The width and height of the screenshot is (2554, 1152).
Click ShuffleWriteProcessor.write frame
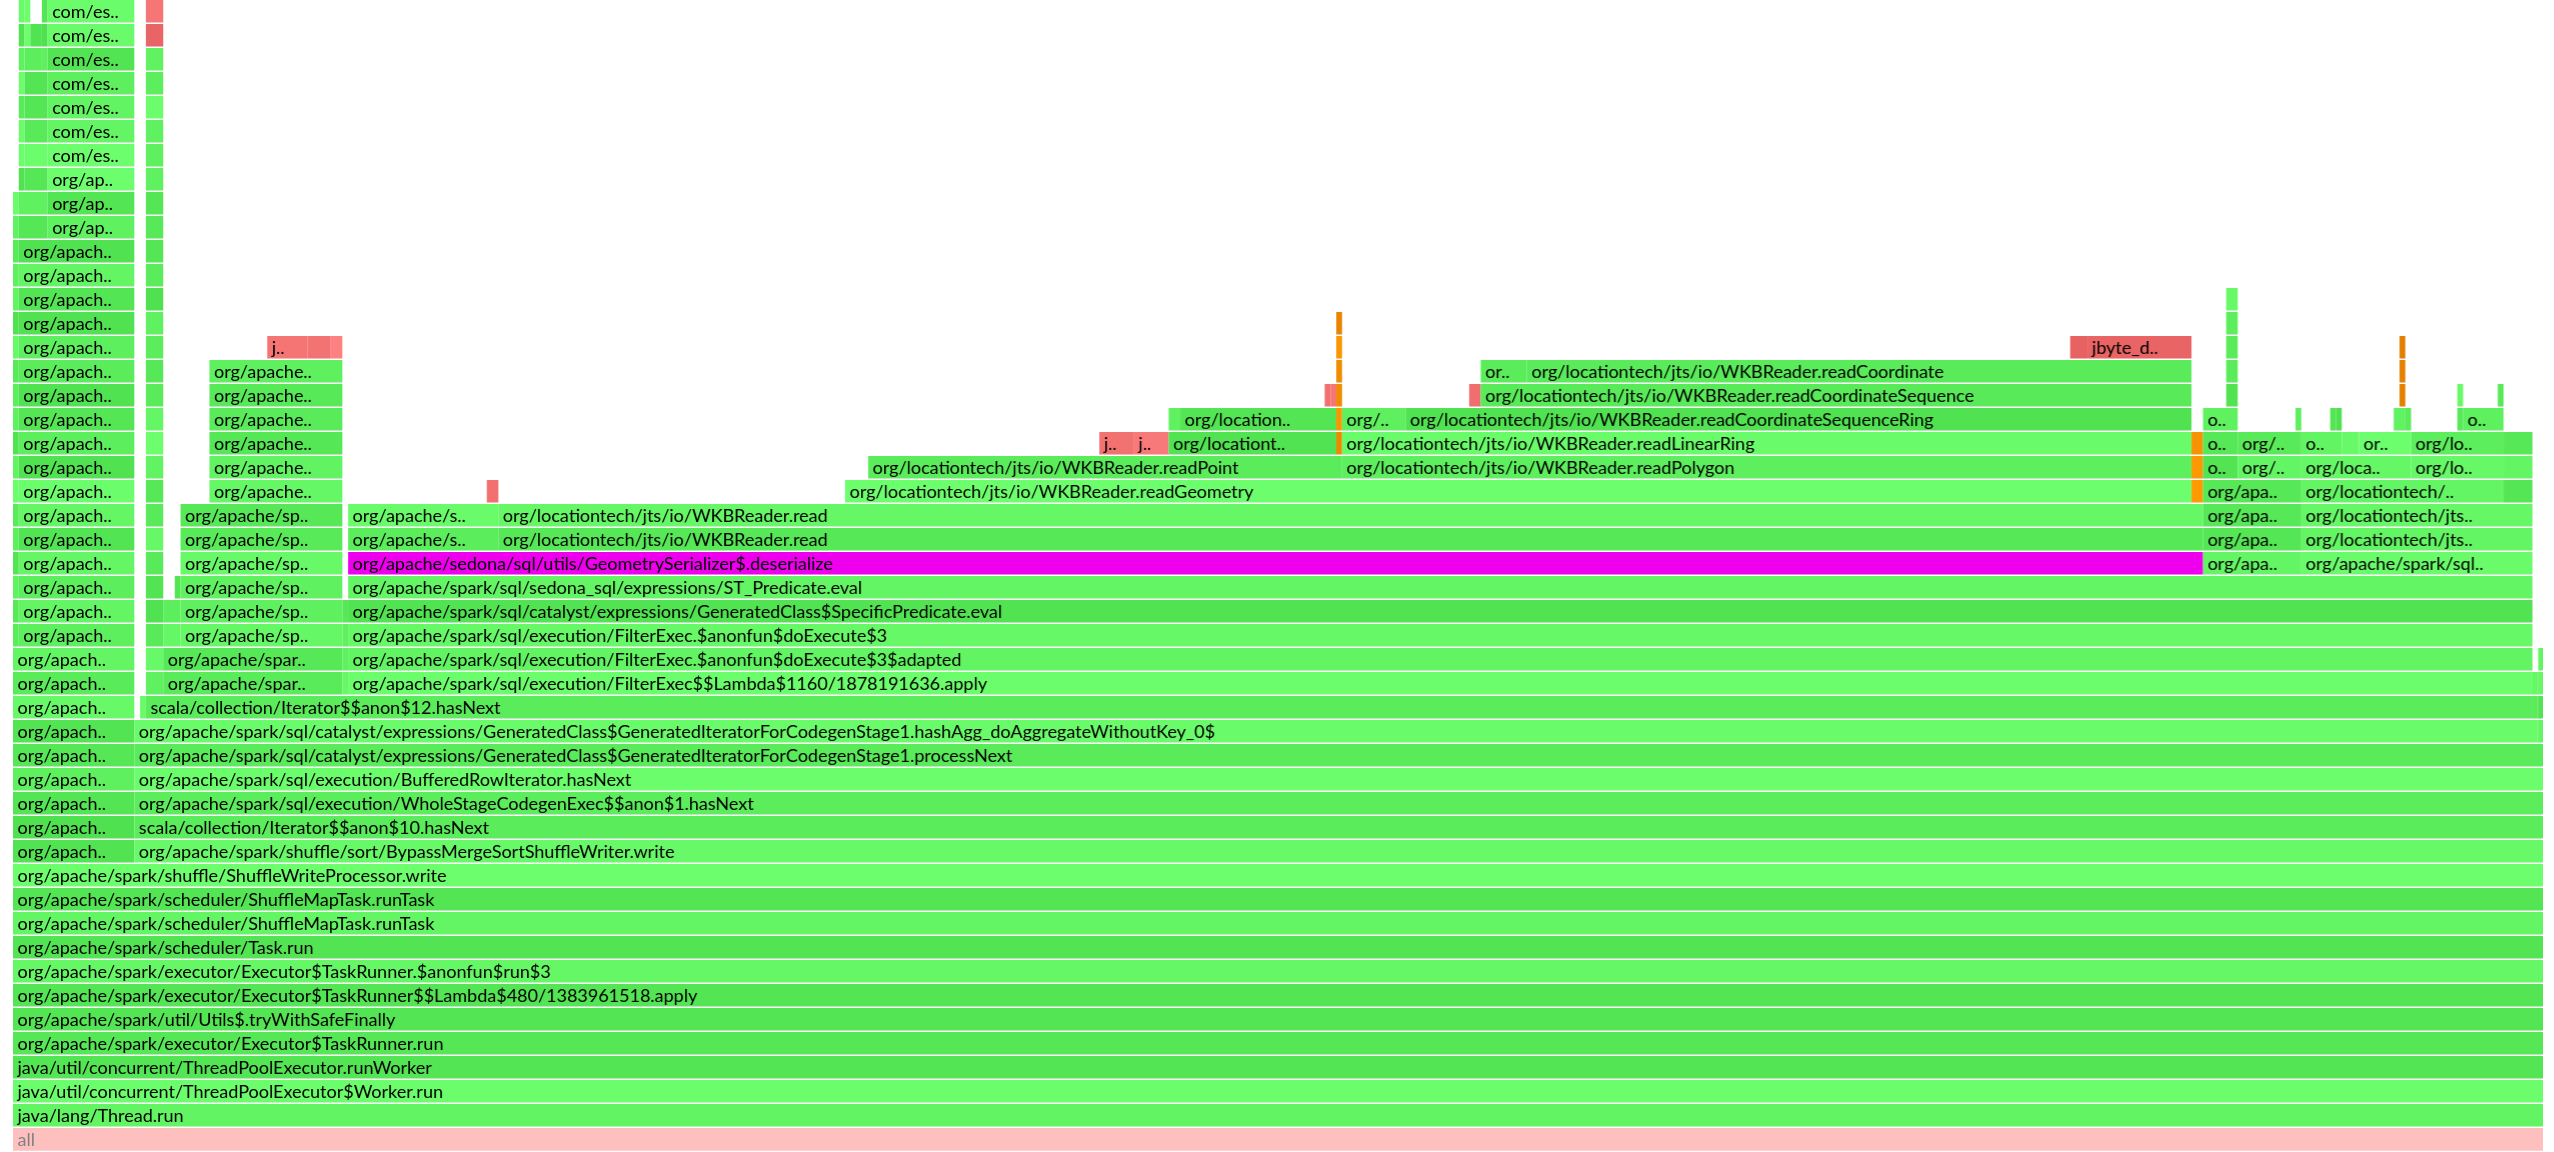coord(1277,876)
